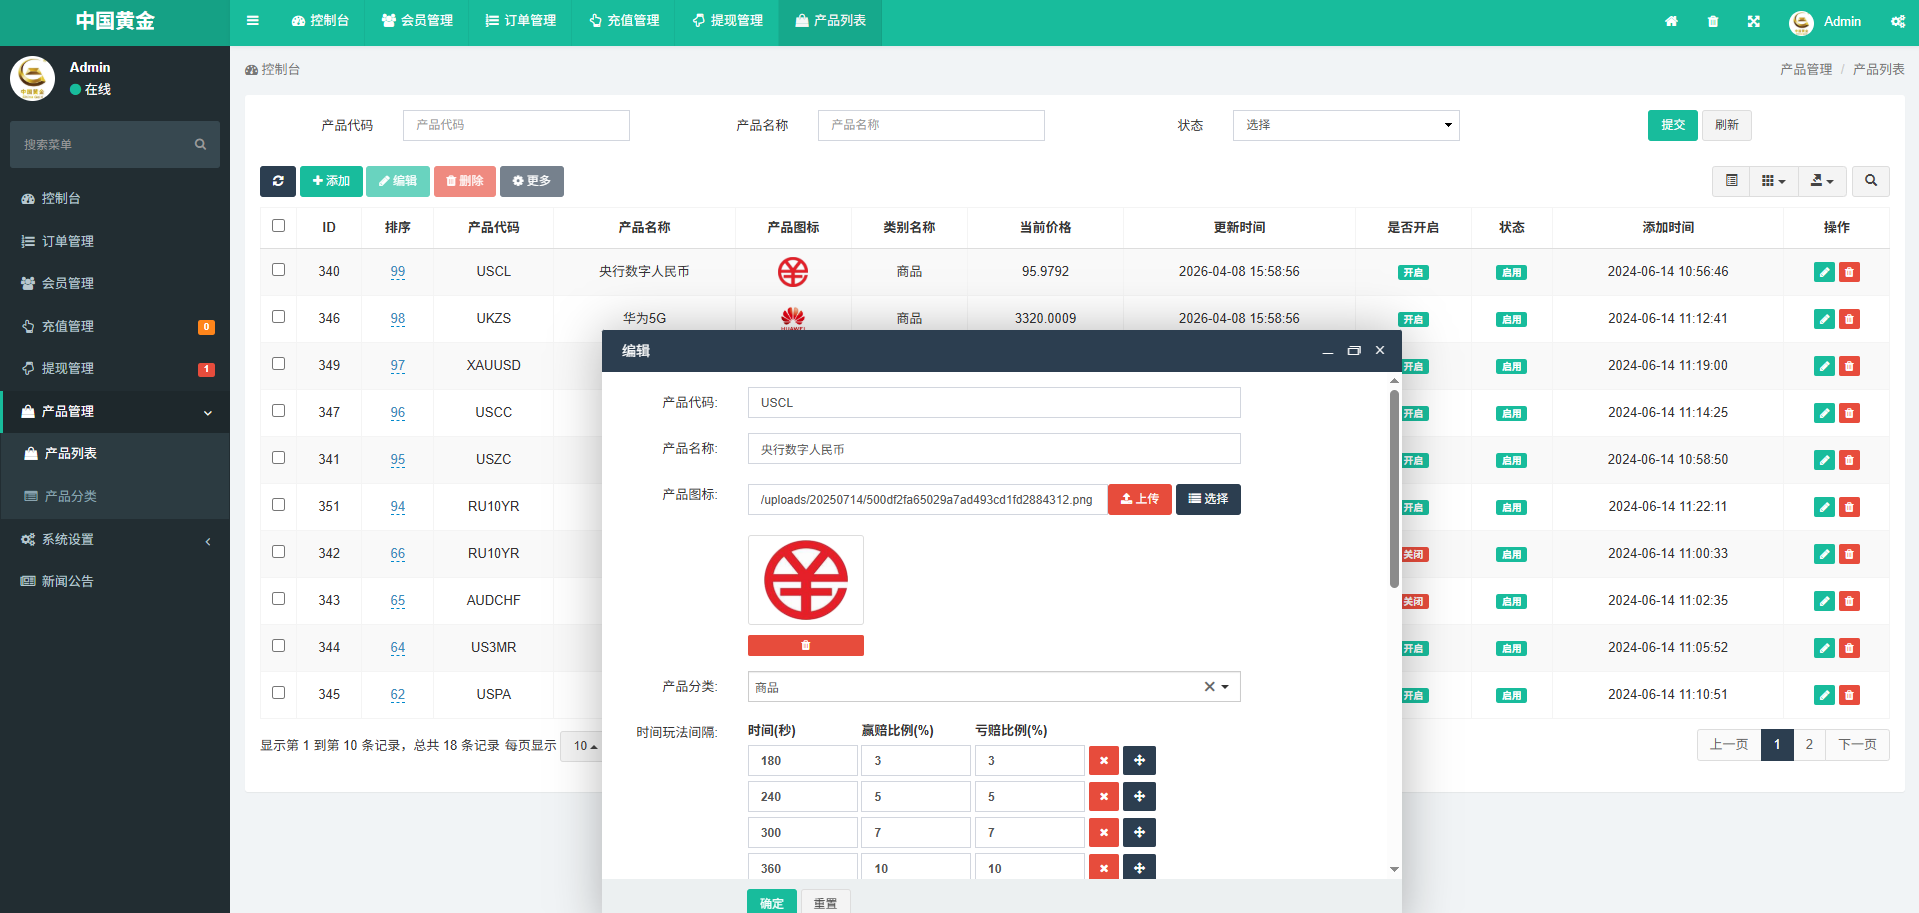Click the 上传 upload button
Viewport: 1919px width, 913px height.
click(1139, 499)
